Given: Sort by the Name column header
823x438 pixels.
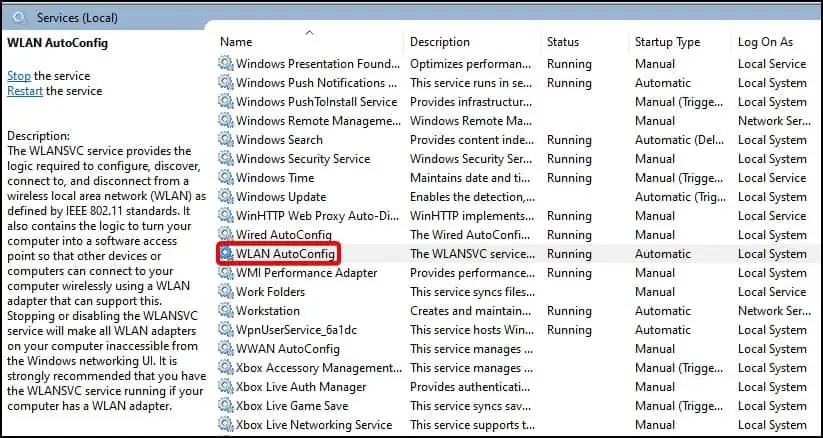Looking at the screenshot, I should [236, 42].
